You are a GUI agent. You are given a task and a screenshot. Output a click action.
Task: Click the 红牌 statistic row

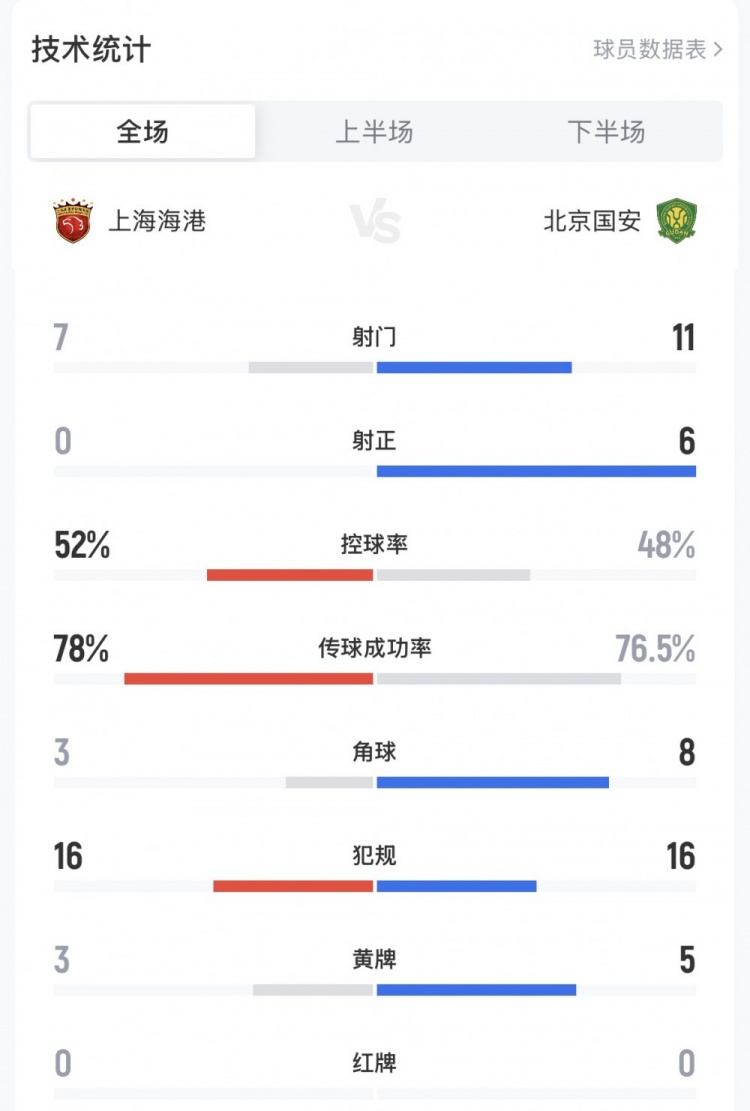pyautogui.click(x=375, y=1064)
